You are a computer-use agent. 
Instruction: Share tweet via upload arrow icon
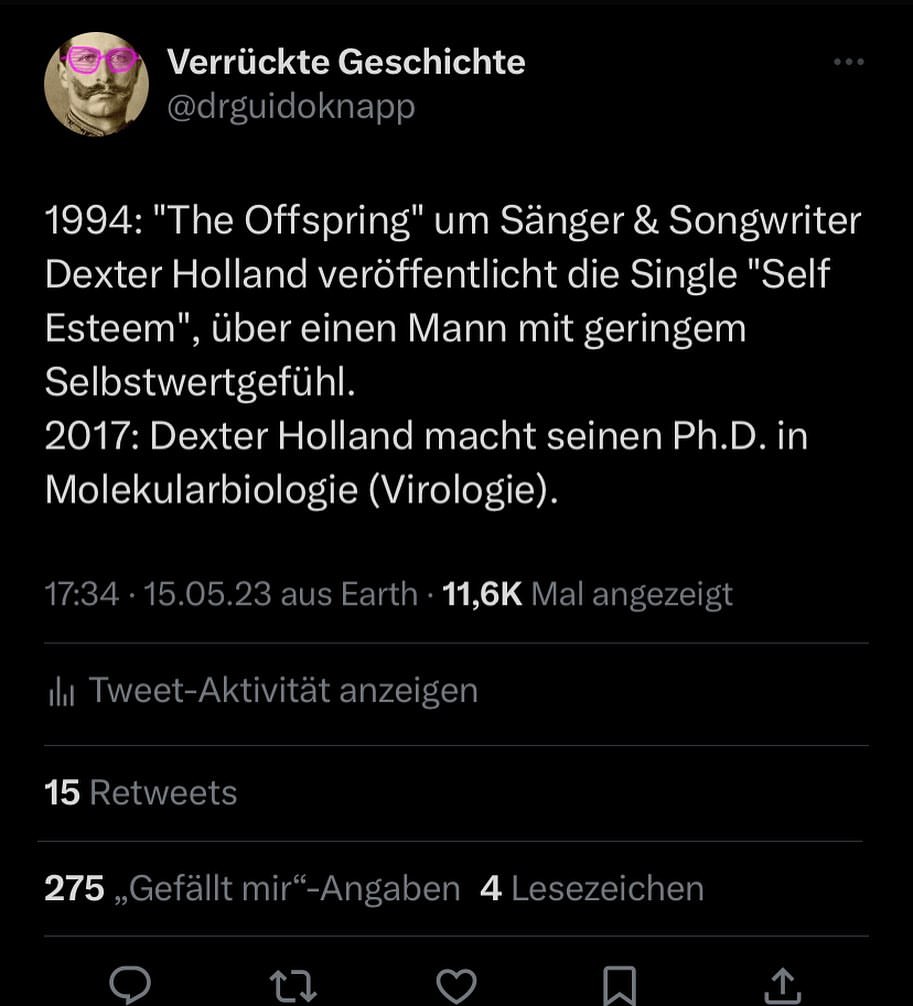pos(783,986)
